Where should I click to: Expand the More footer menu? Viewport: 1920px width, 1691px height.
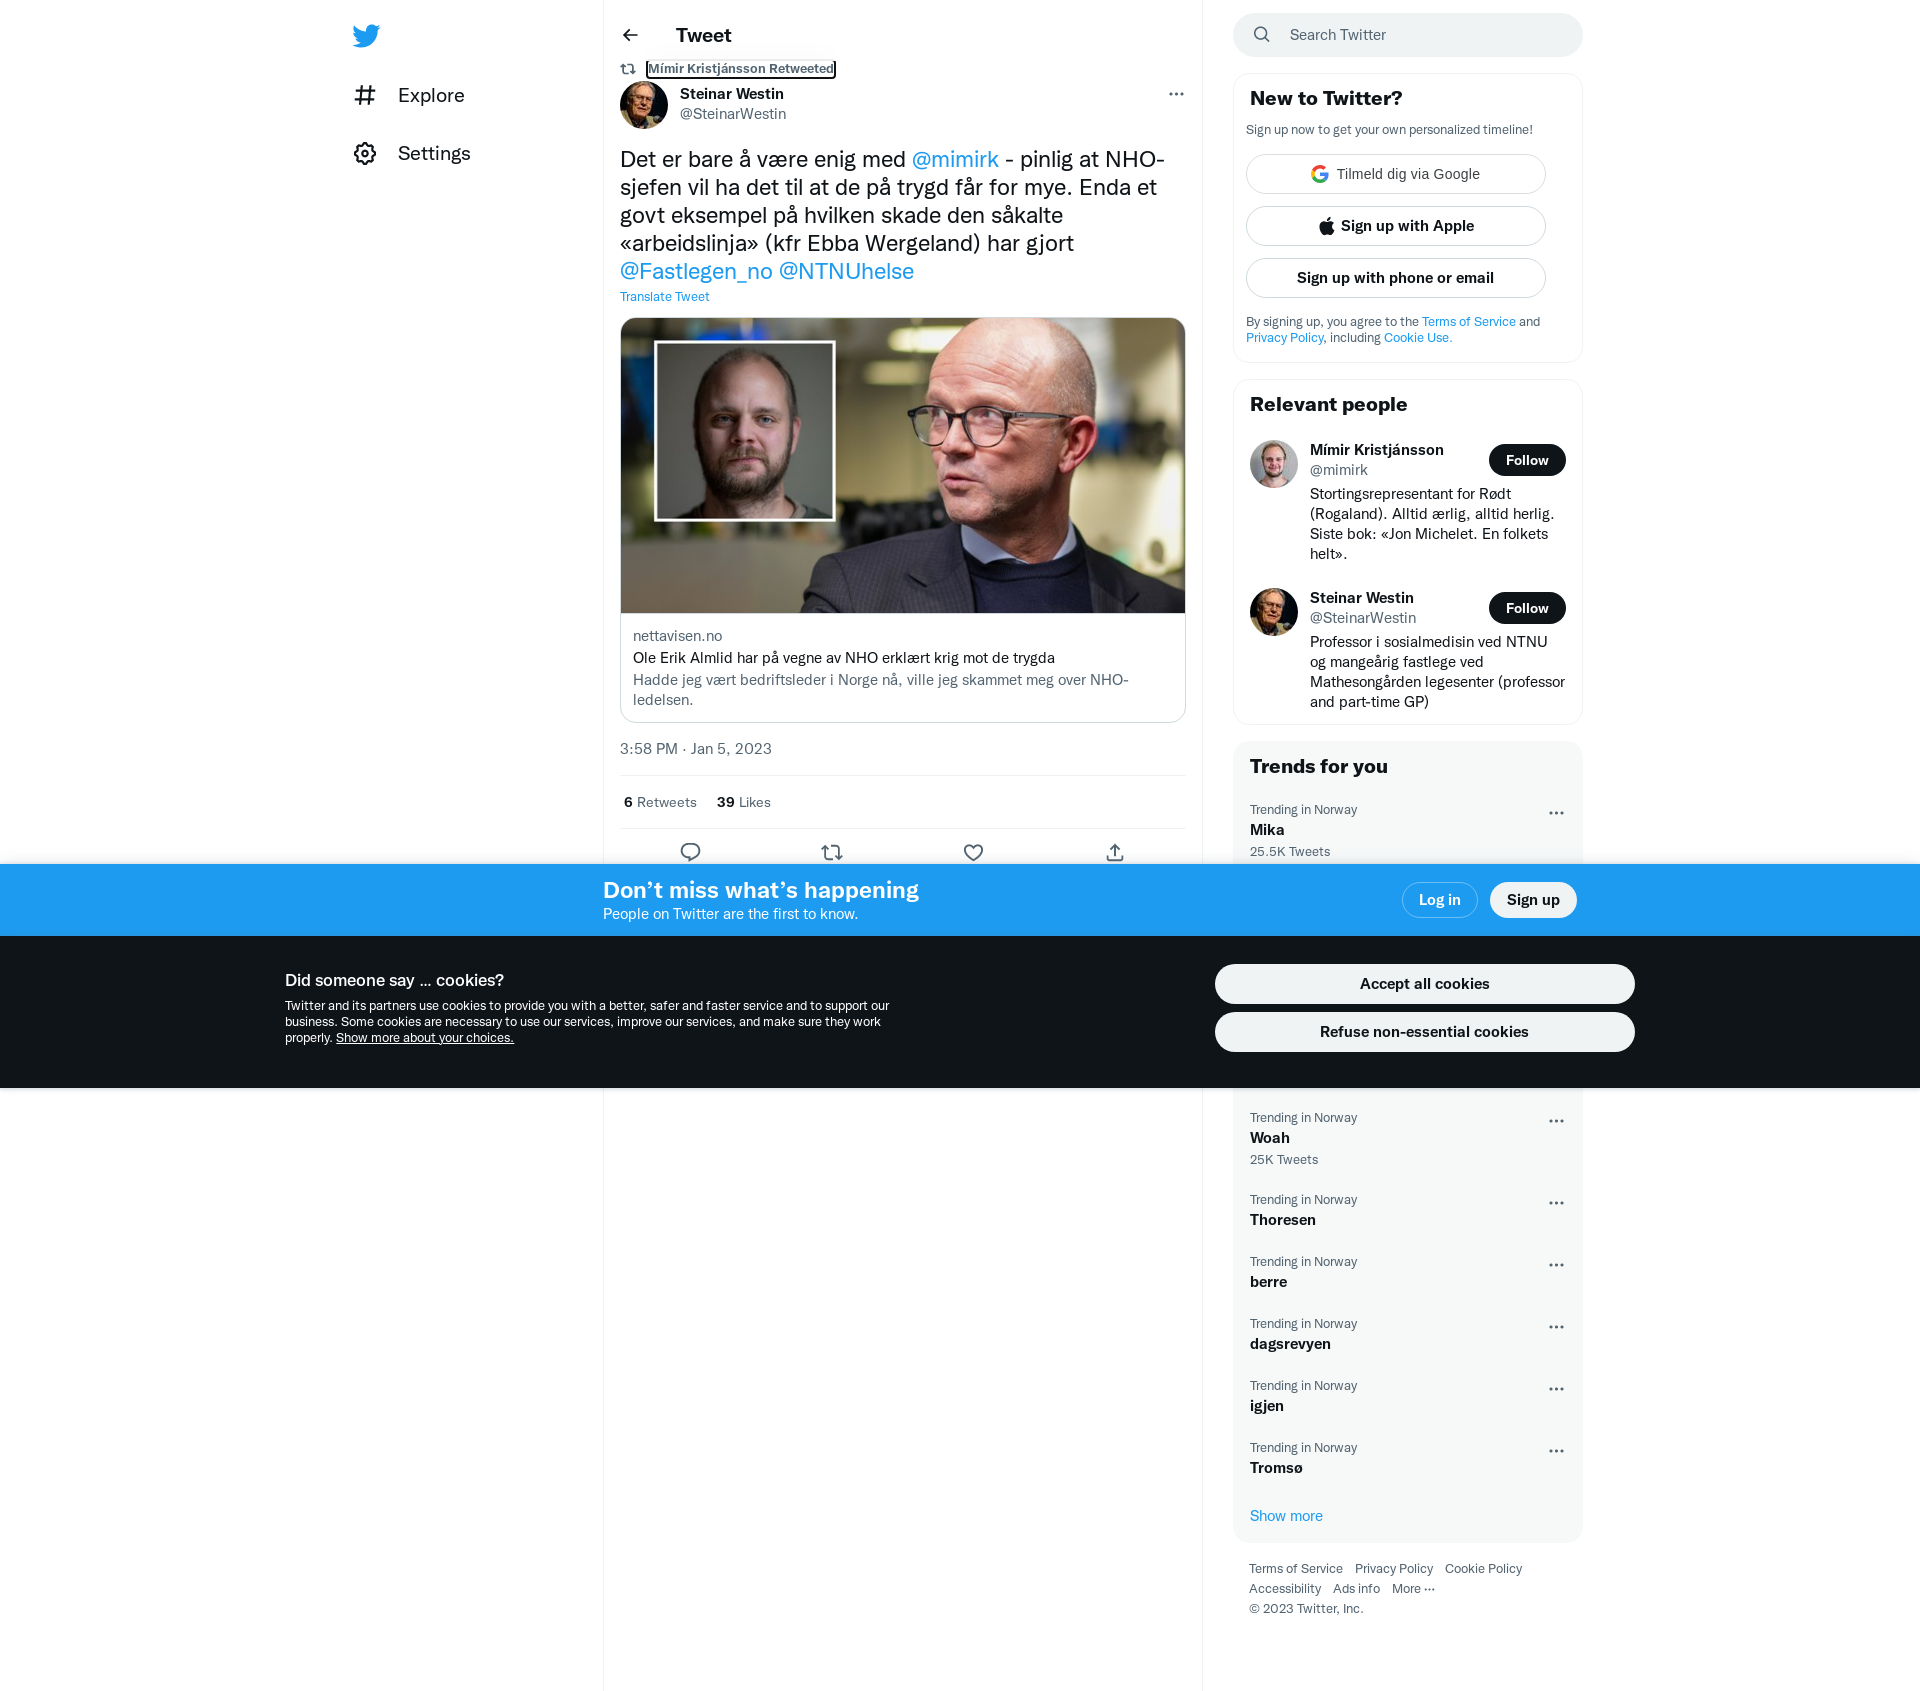click(x=1413, y=1588)
